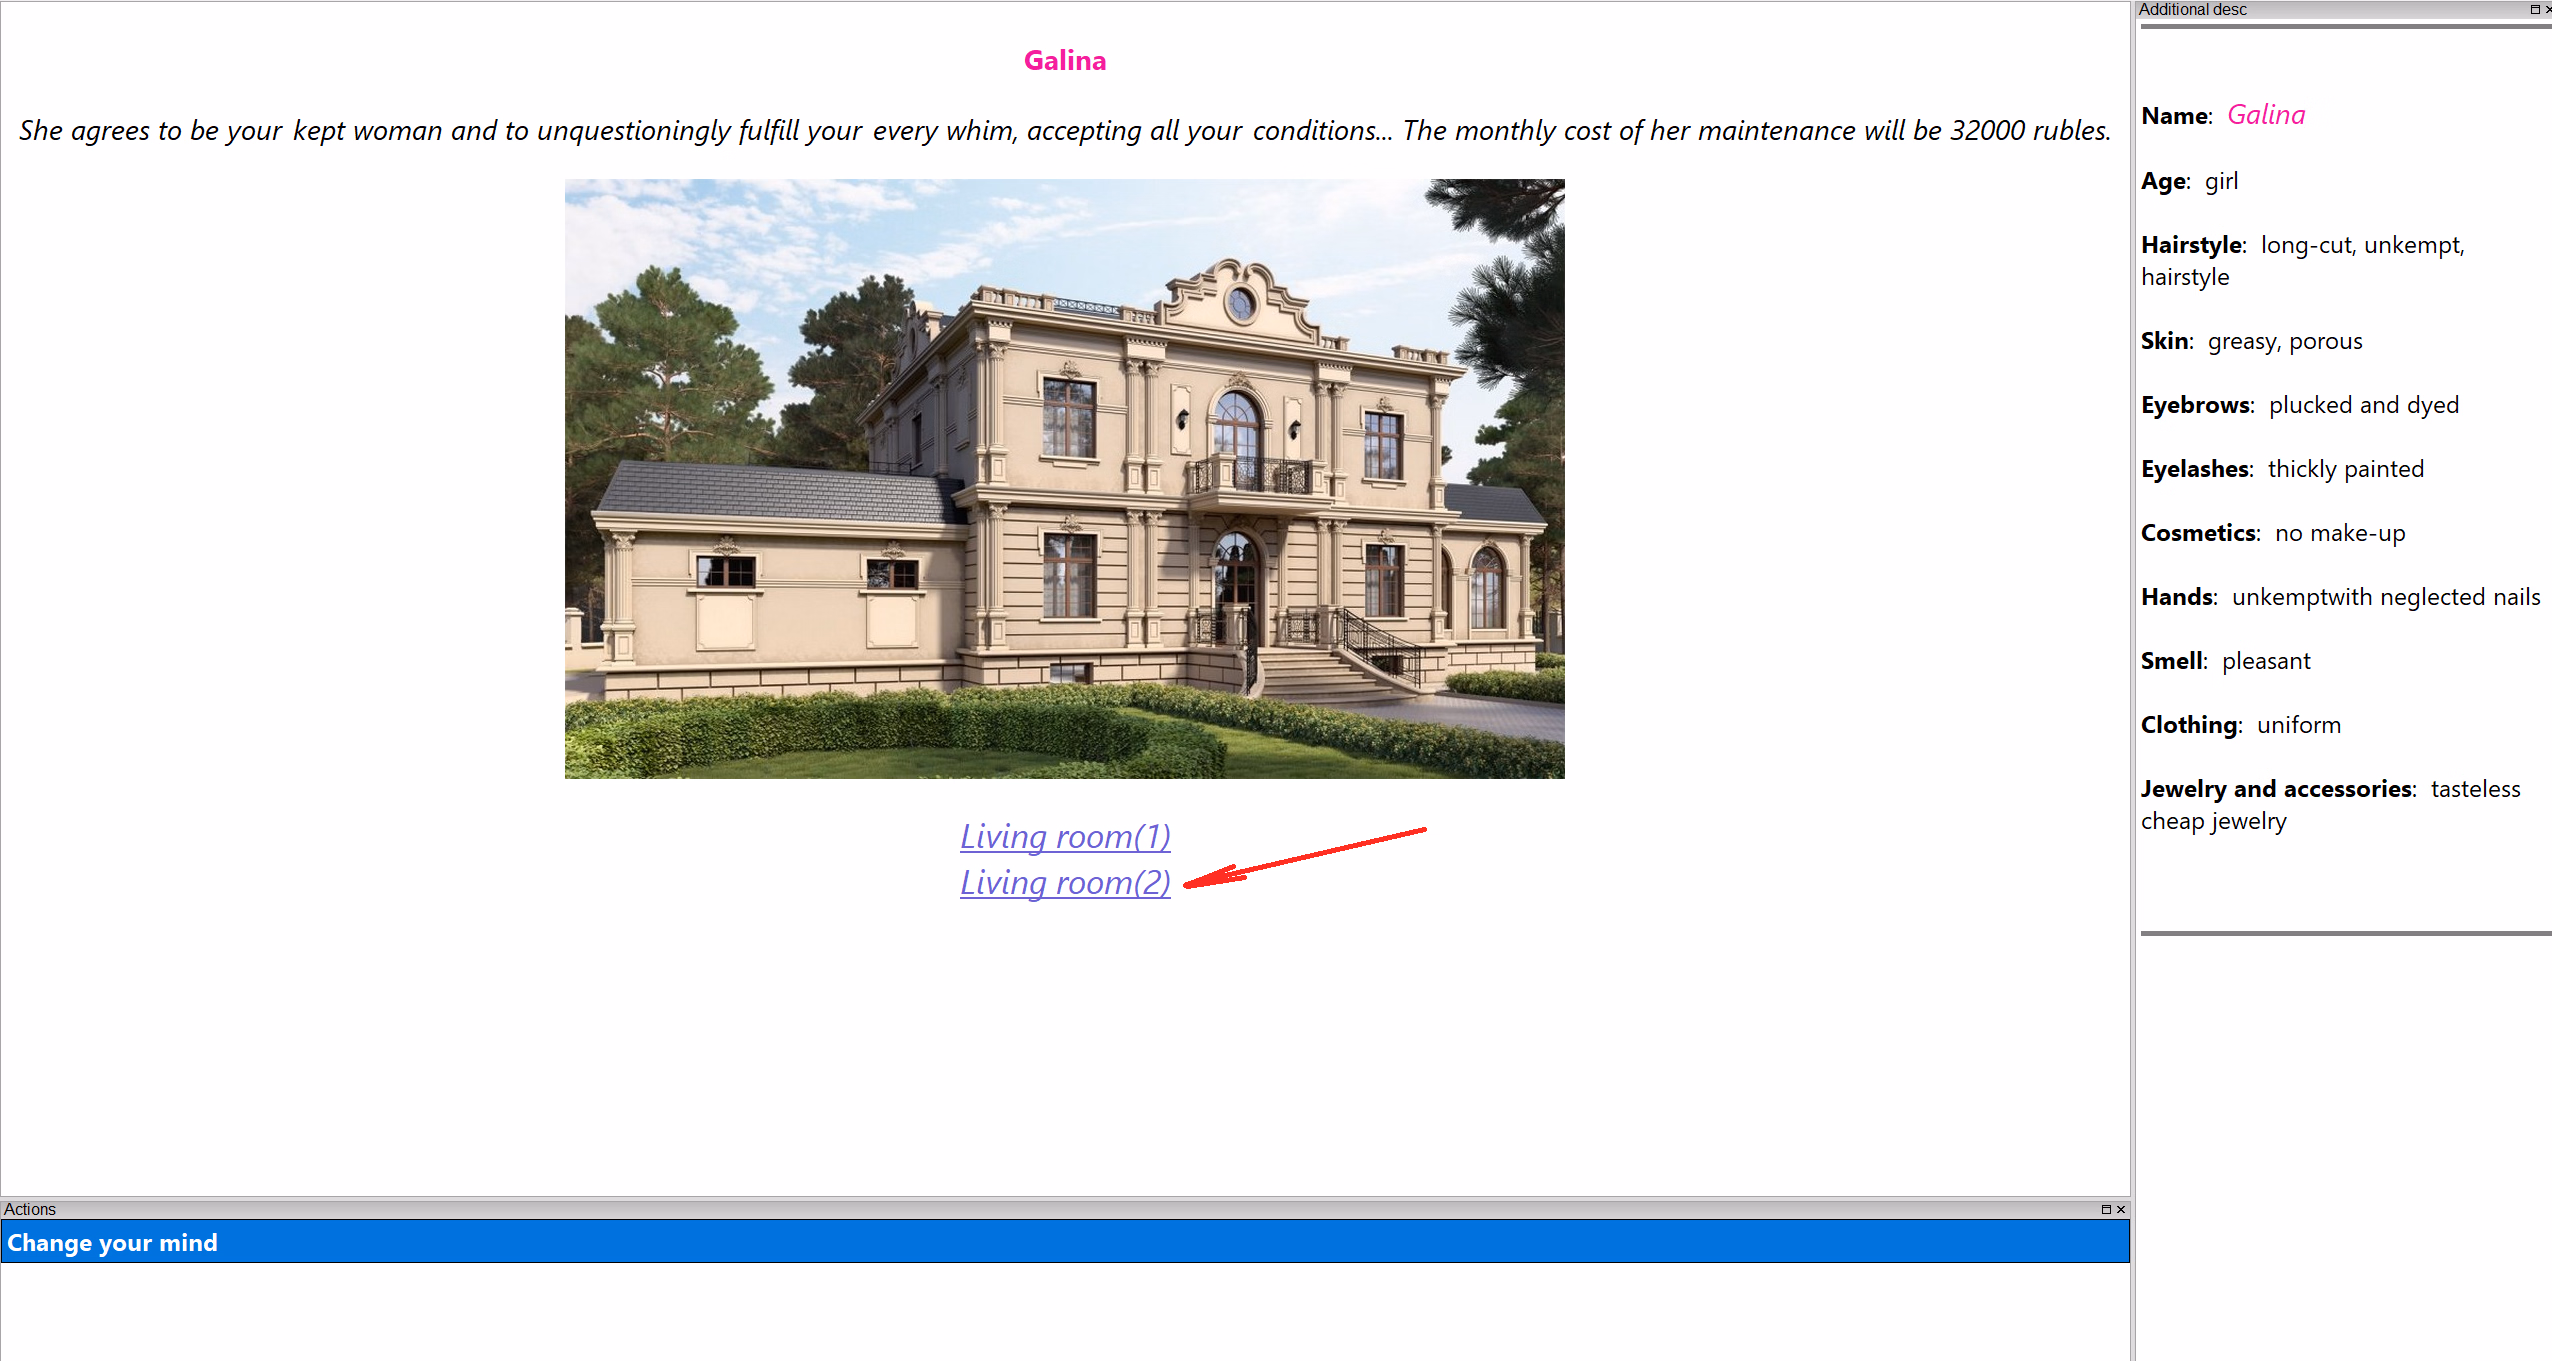2552x1361 pixels.
Task: Click the empty area below Change your mind
Action: (x=1064, y=1310)
